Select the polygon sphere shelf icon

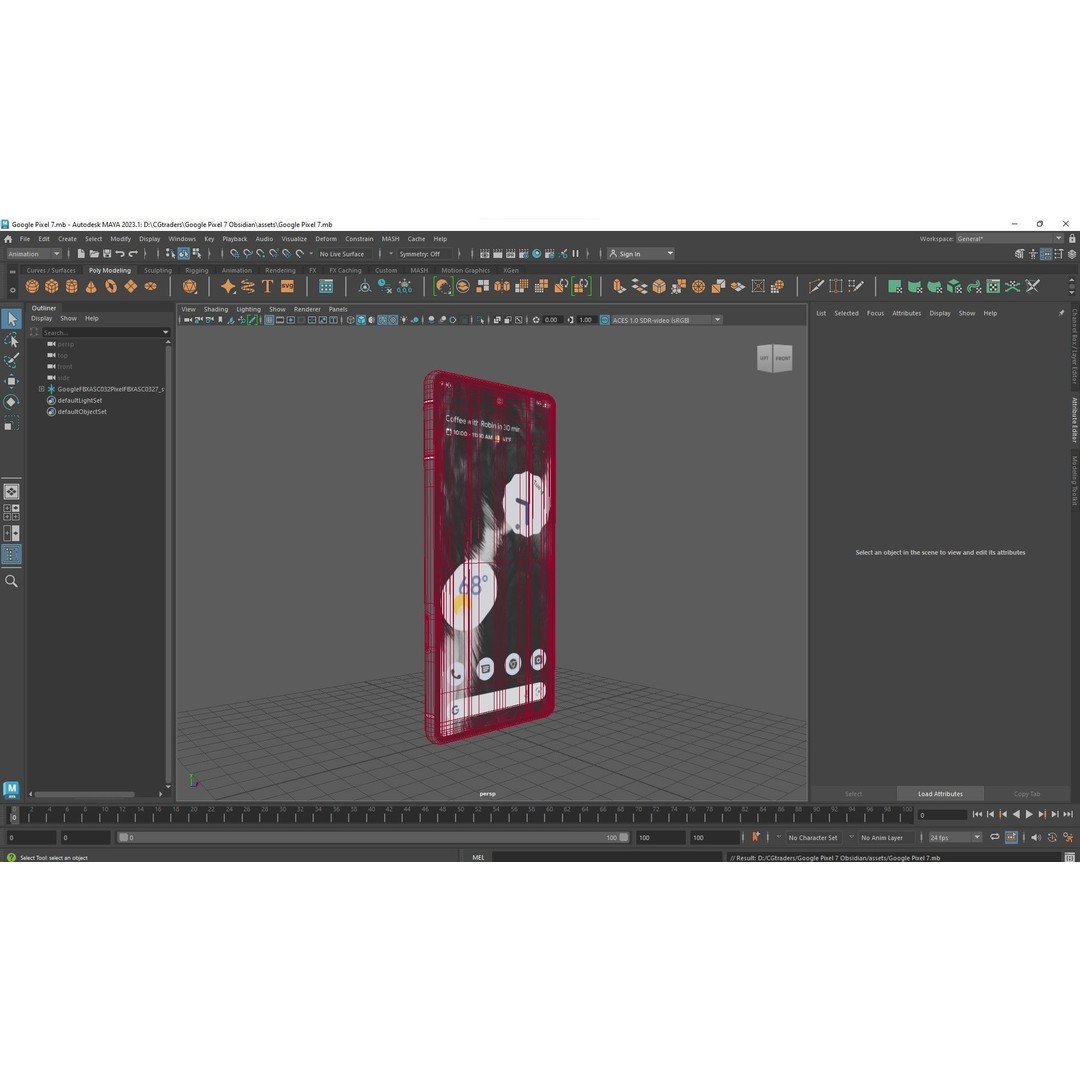(x=32, y=287)
